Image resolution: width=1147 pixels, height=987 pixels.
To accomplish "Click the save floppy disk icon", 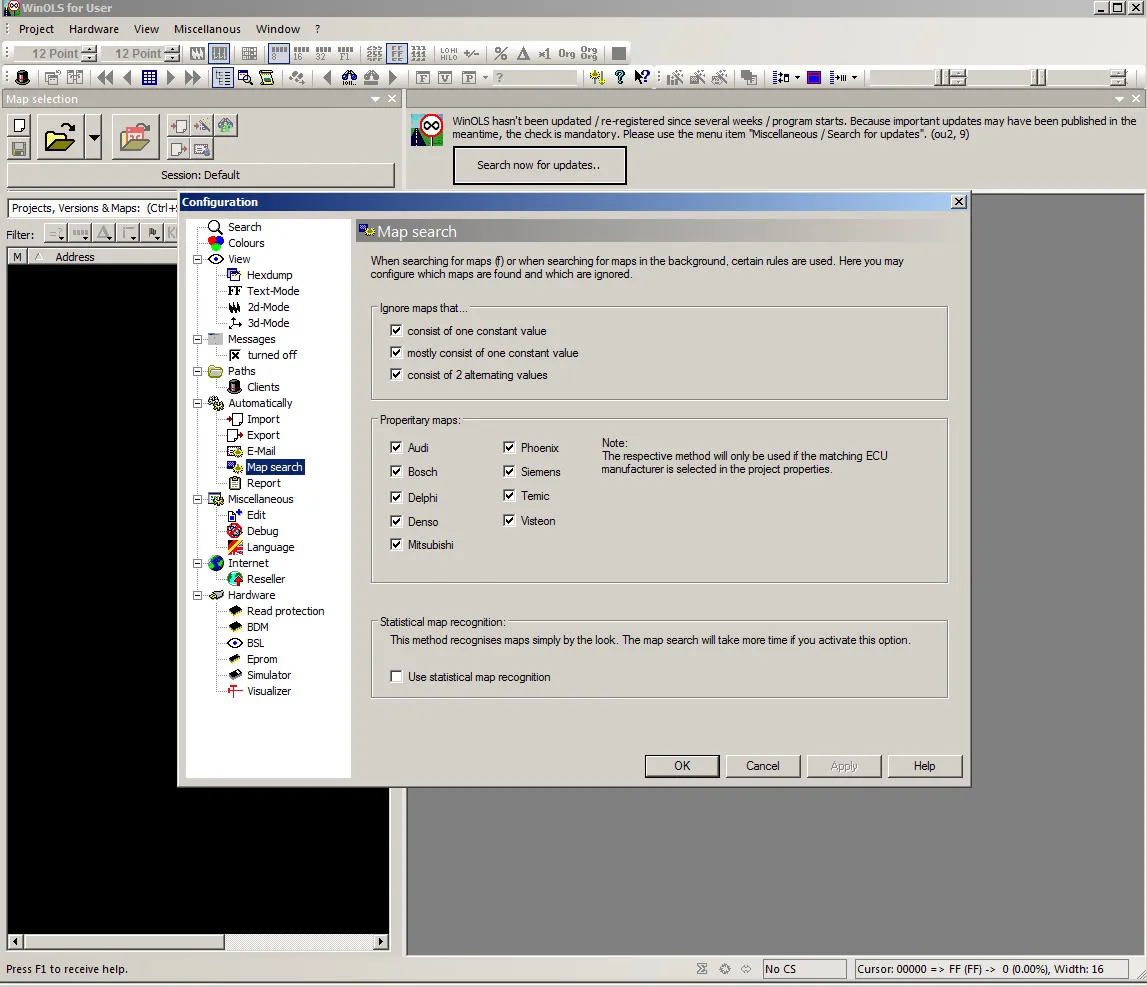I will point(20,149).
